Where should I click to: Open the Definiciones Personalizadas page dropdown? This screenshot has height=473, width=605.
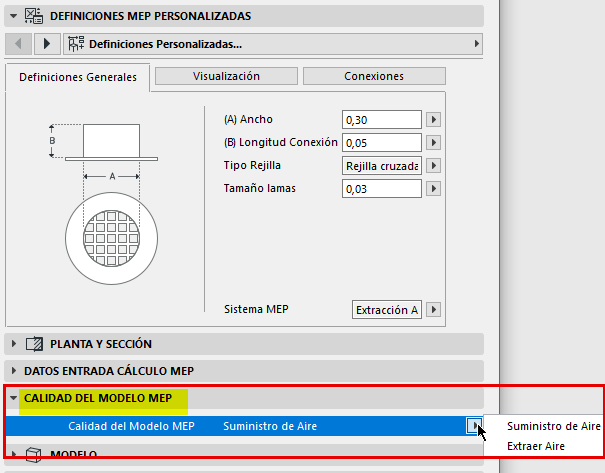(273, 44)
